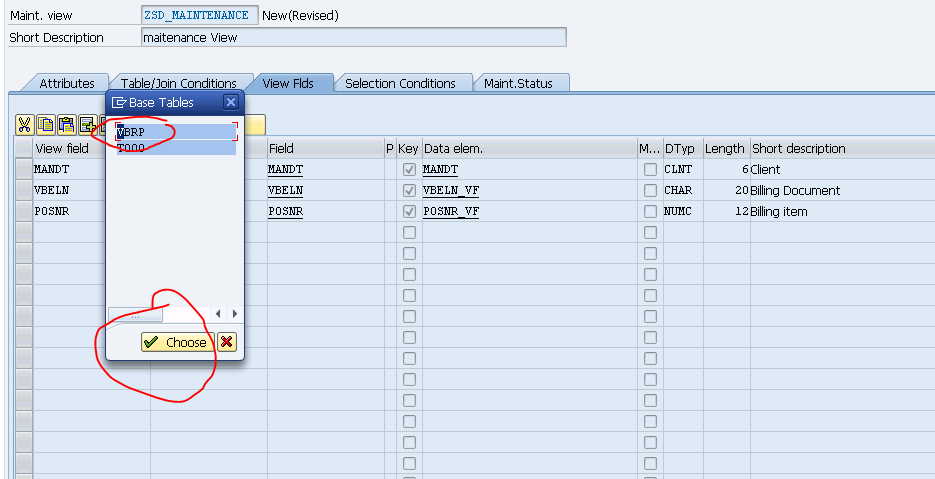Click the Data elem. column header
This screenshot has width=935, height=479.
(x=530, y=148)
